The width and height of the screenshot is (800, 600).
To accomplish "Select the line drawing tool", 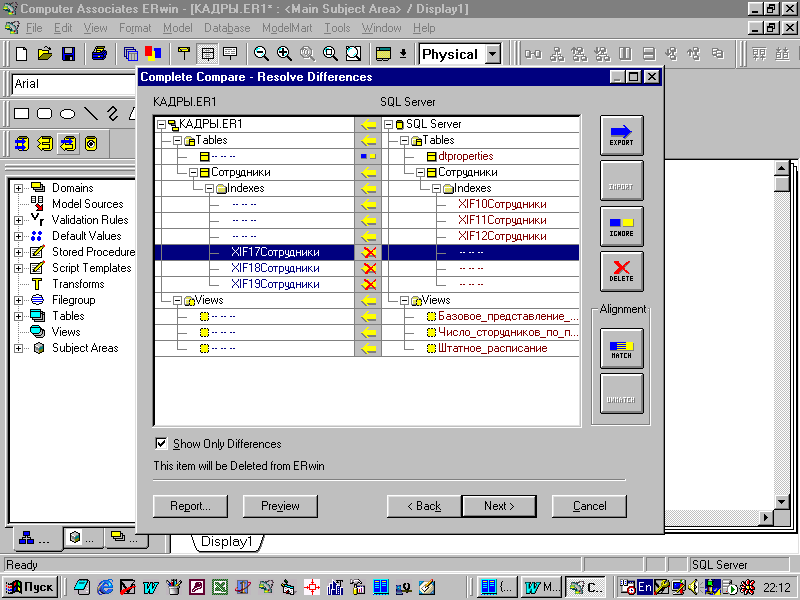I will pos(90,113).
